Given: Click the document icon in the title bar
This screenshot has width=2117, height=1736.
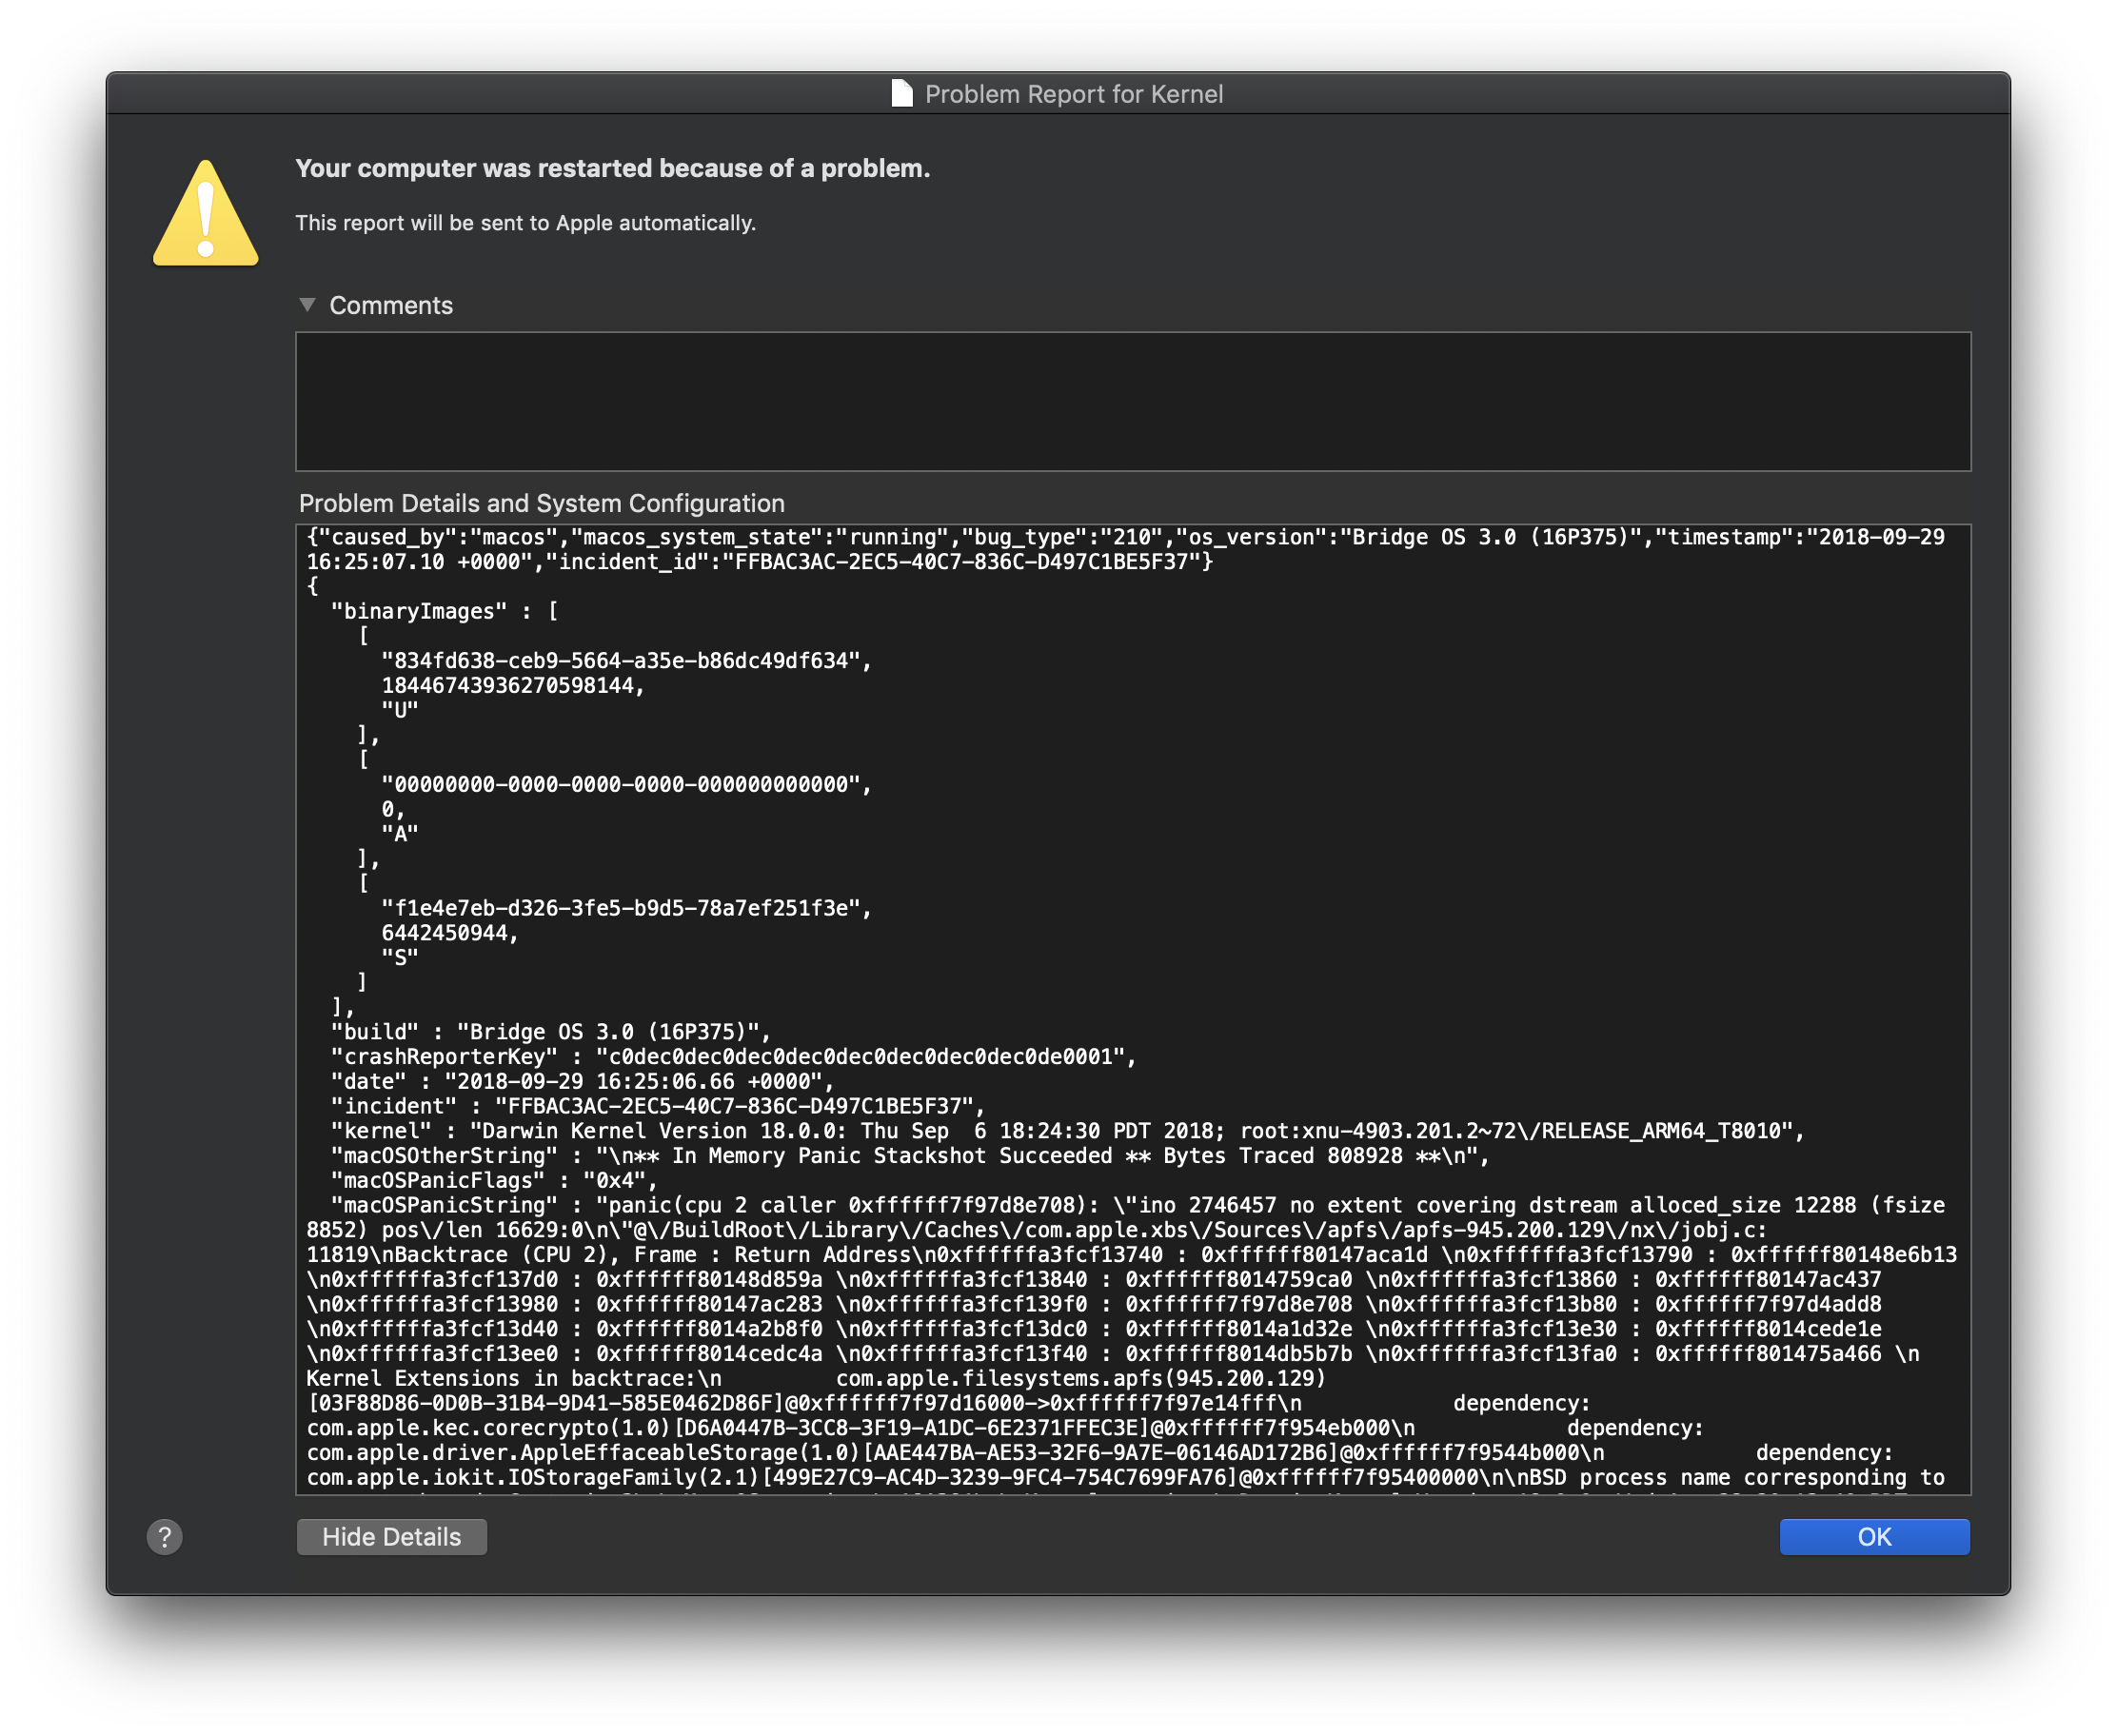Looking at the screenshot, I should 901,94.
